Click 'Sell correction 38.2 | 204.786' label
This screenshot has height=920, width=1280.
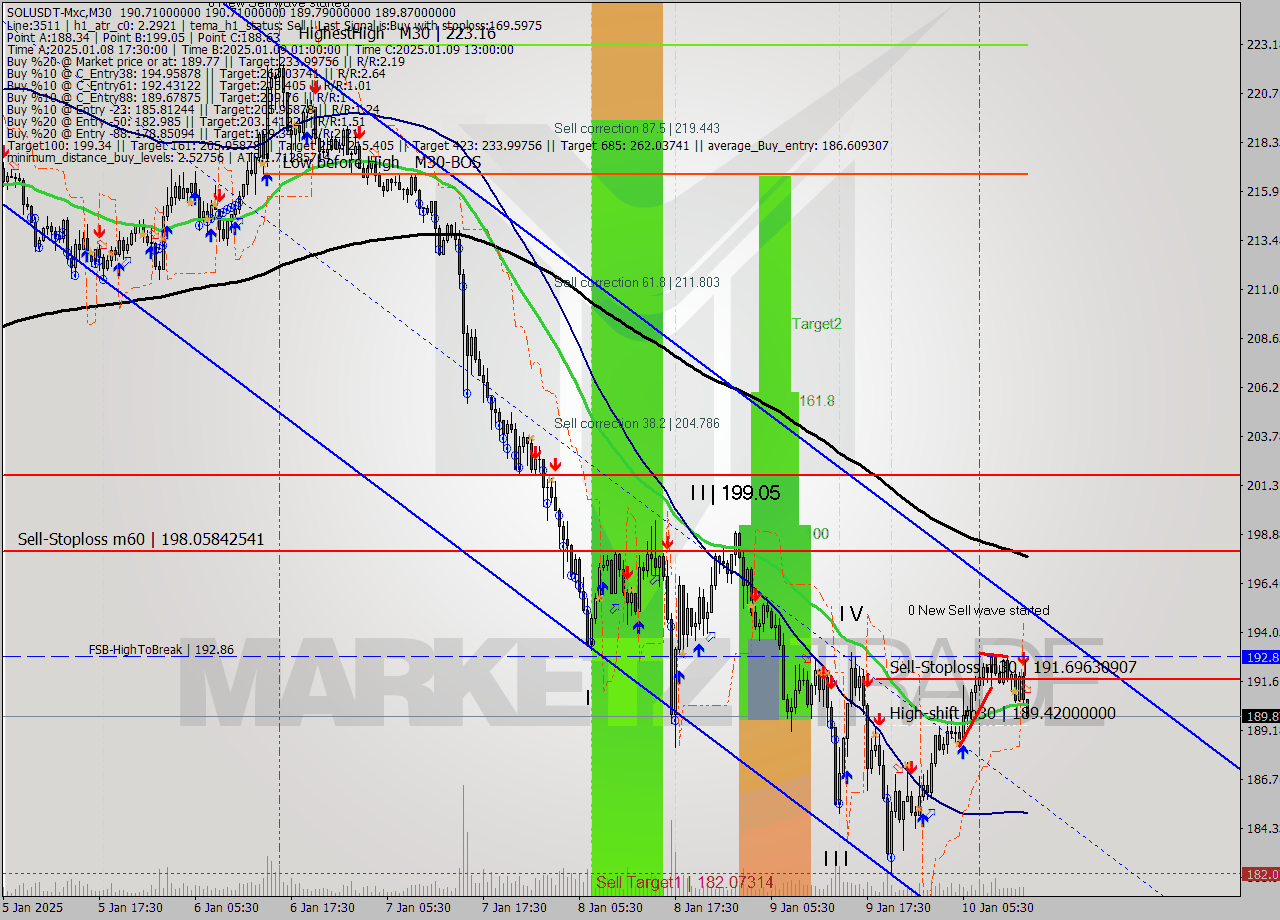click(637, 423)
